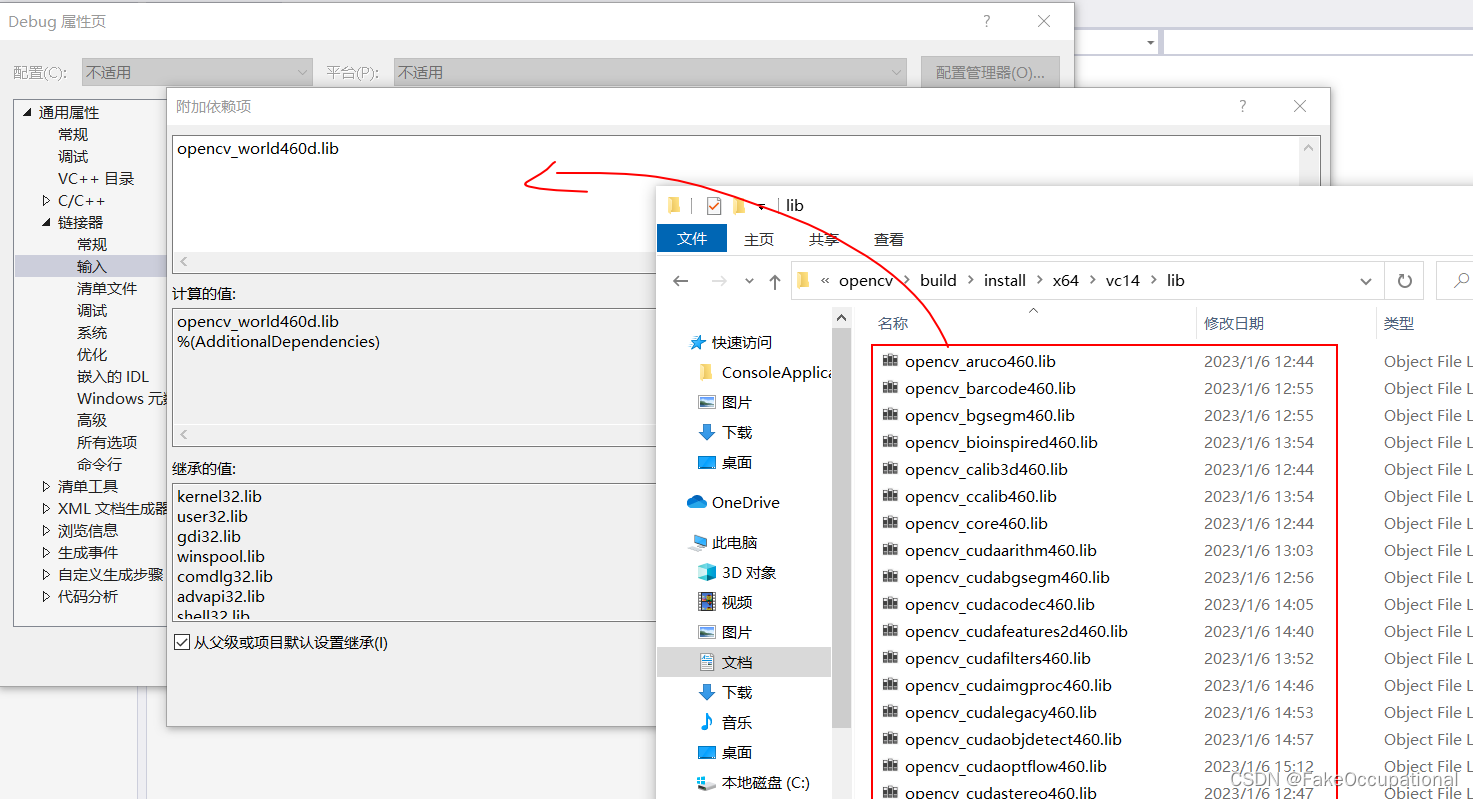
Task: Click the 配置管理器(O)... button
Action: click(990, 73)
